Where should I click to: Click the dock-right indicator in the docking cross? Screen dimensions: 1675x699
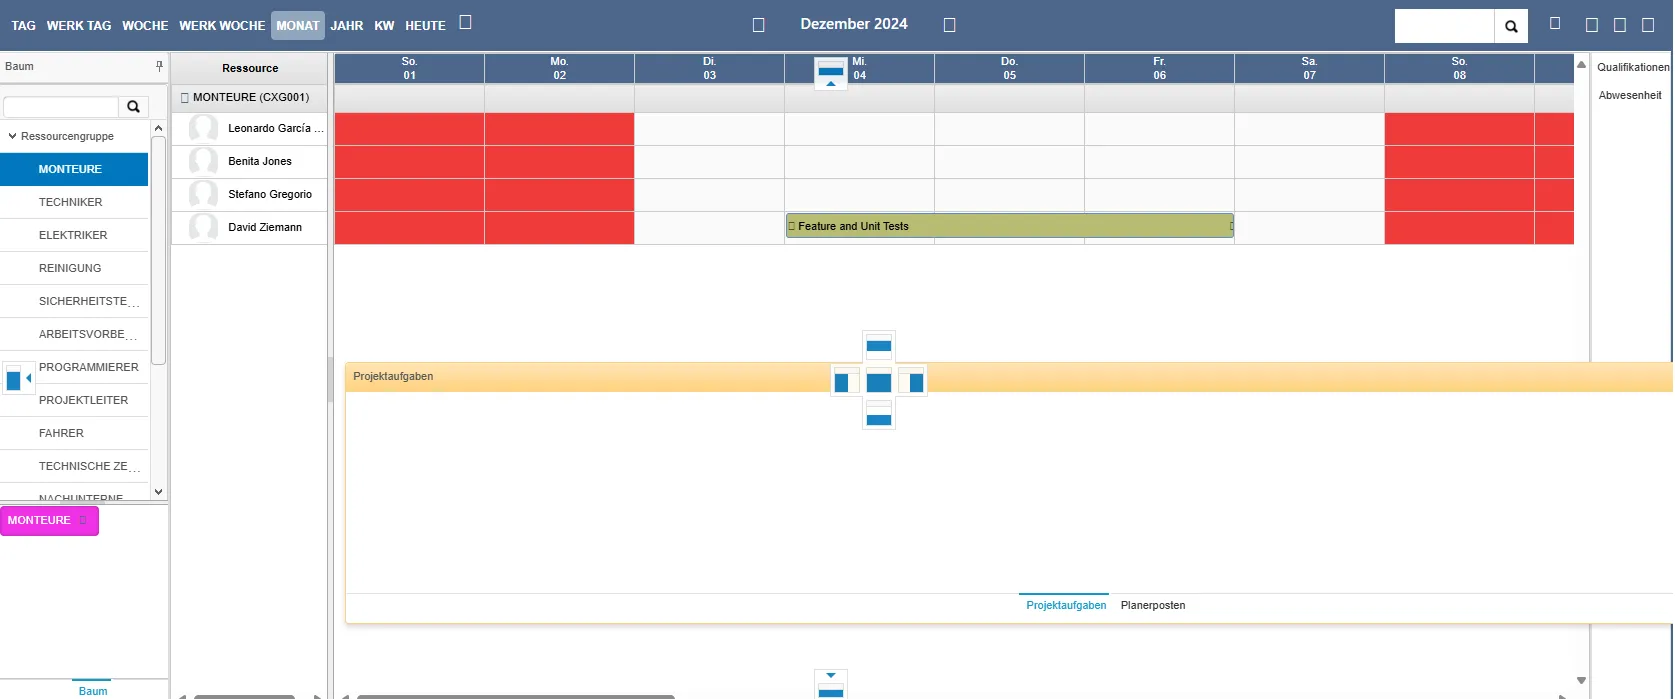tap(912, 382)
